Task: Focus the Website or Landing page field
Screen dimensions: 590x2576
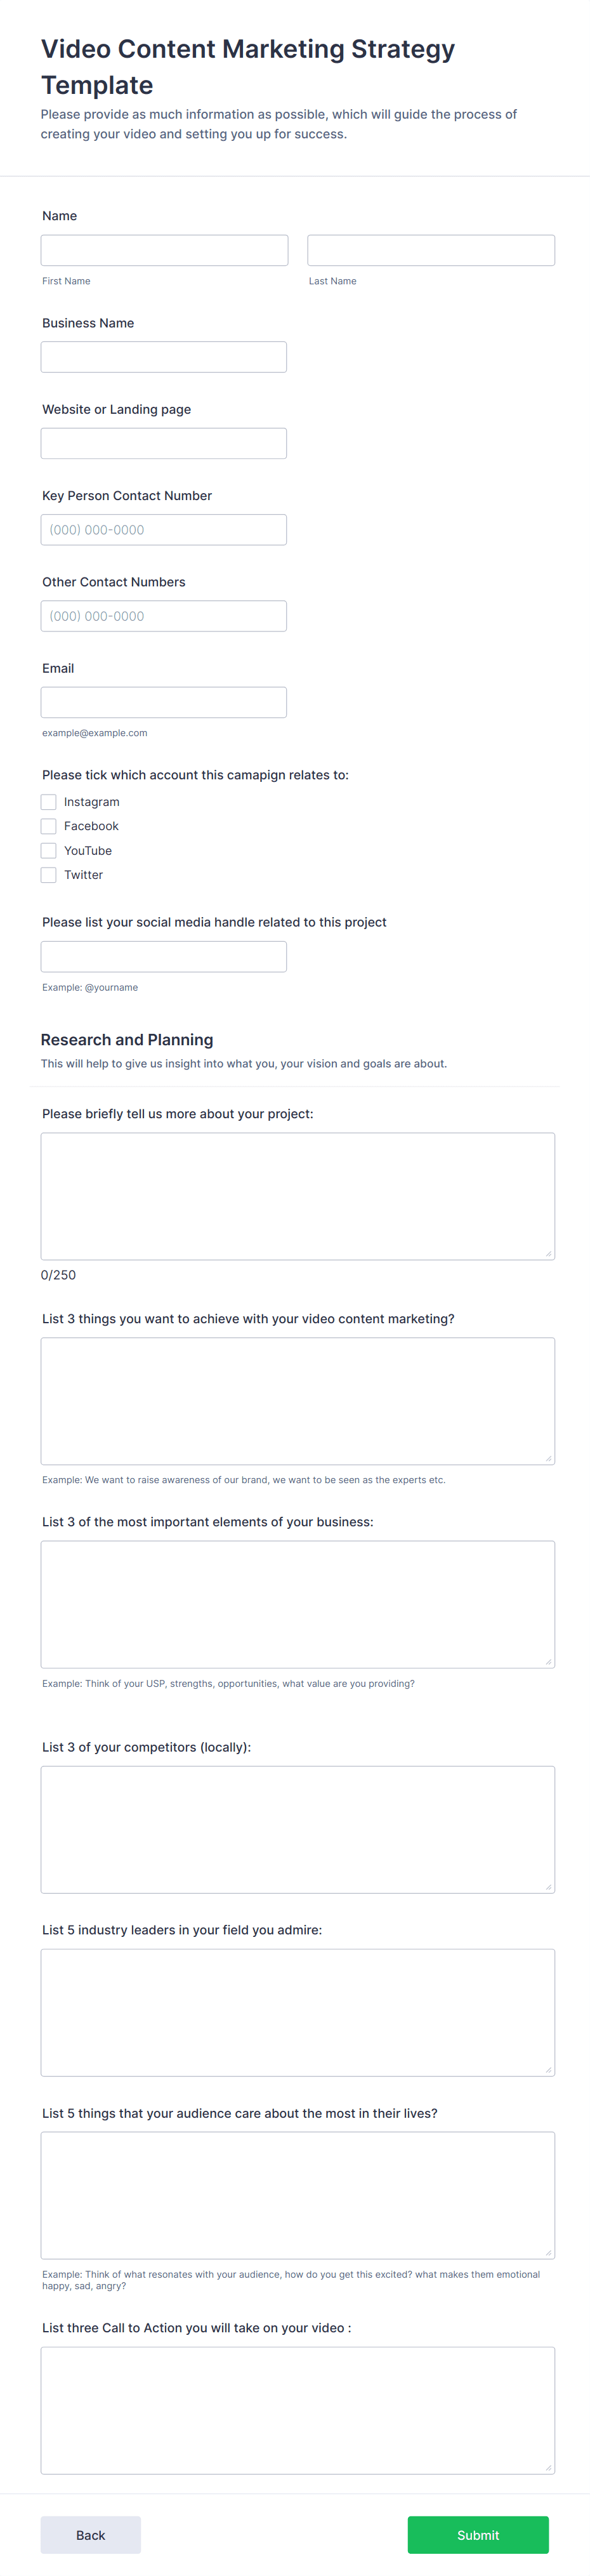Action: coord(163,442)
